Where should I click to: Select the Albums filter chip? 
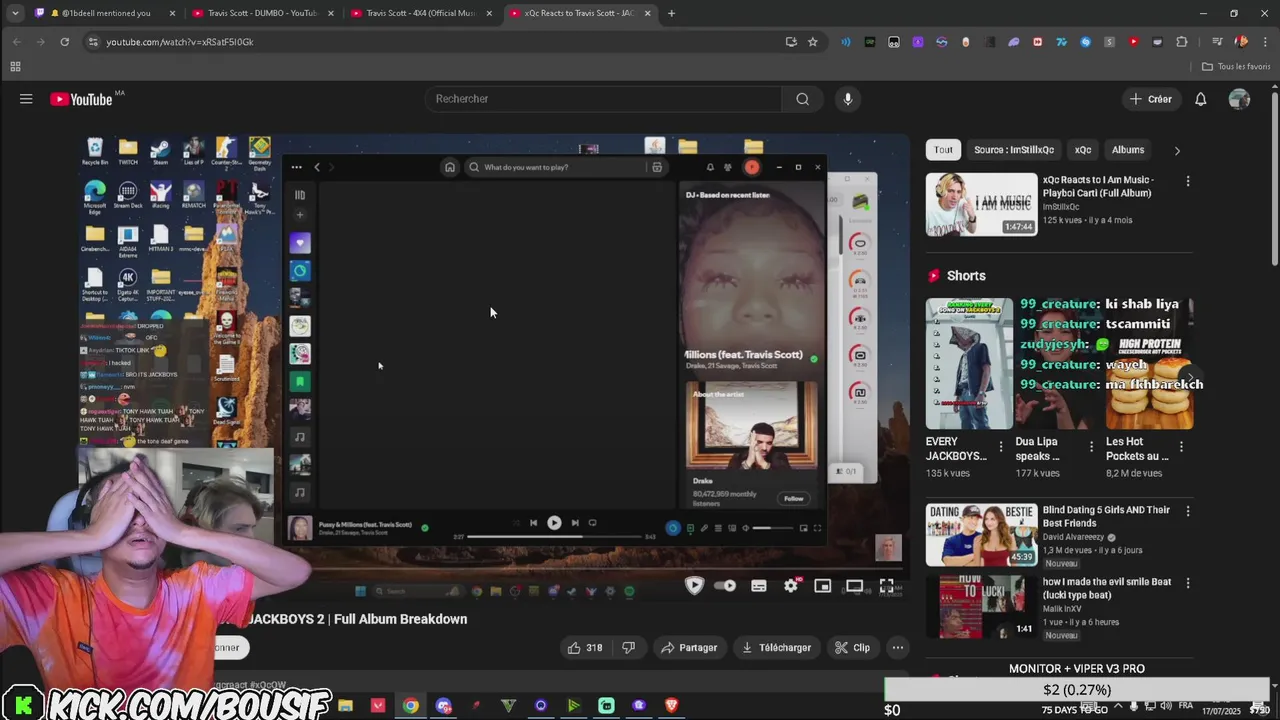pyautogui.click(x=1128, y=150)
